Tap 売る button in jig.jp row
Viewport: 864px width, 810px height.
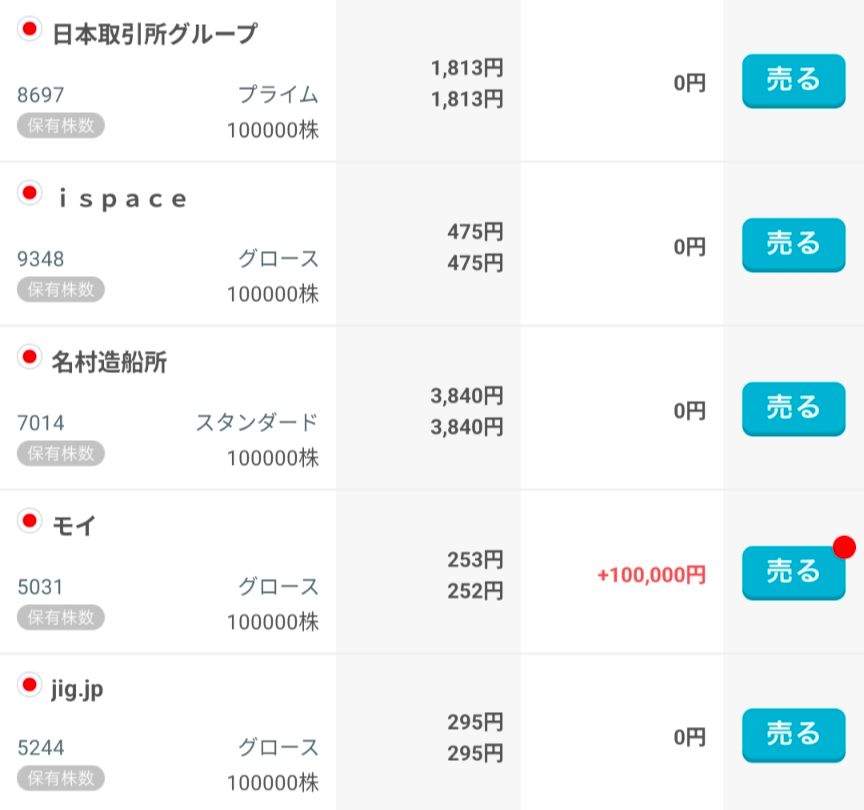click(793, 736)
